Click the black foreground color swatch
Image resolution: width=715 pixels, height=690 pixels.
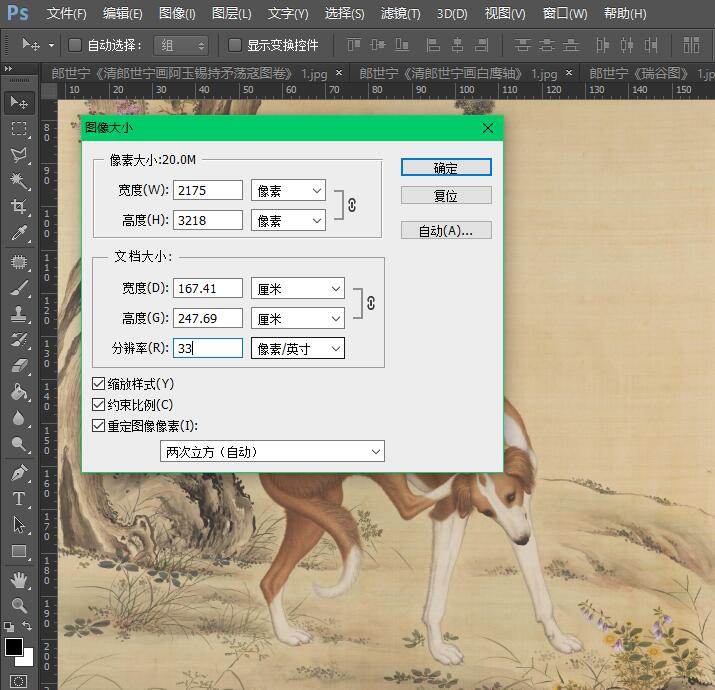point(13,647)
